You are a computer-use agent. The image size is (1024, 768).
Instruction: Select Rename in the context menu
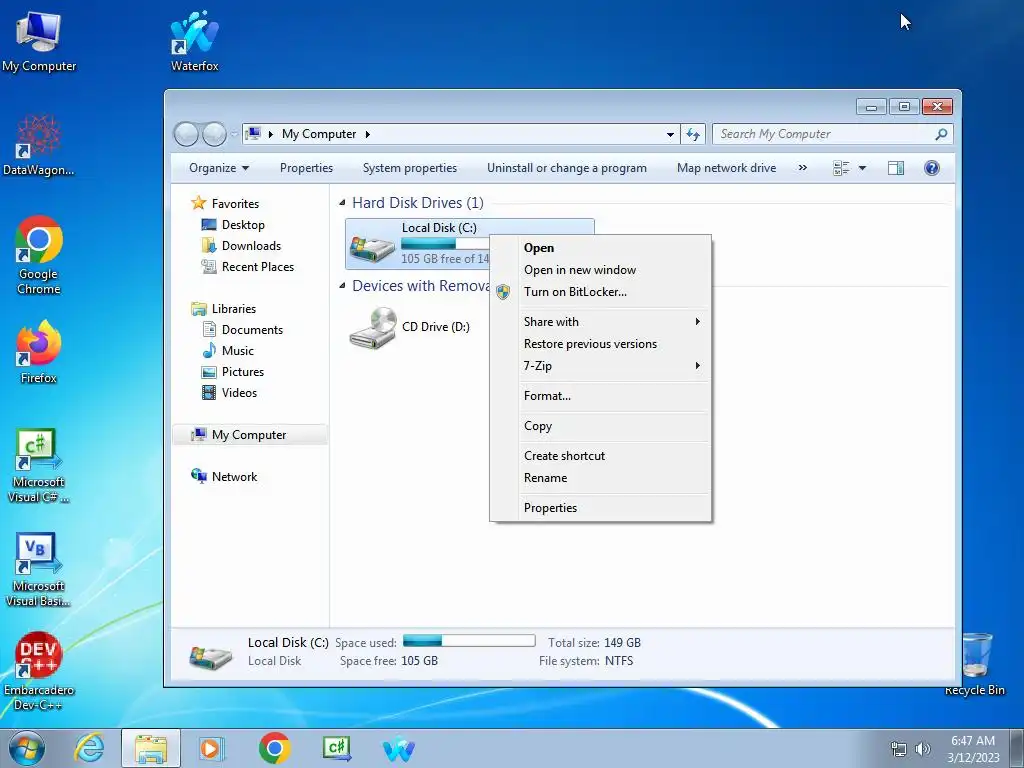click(601, 478)
